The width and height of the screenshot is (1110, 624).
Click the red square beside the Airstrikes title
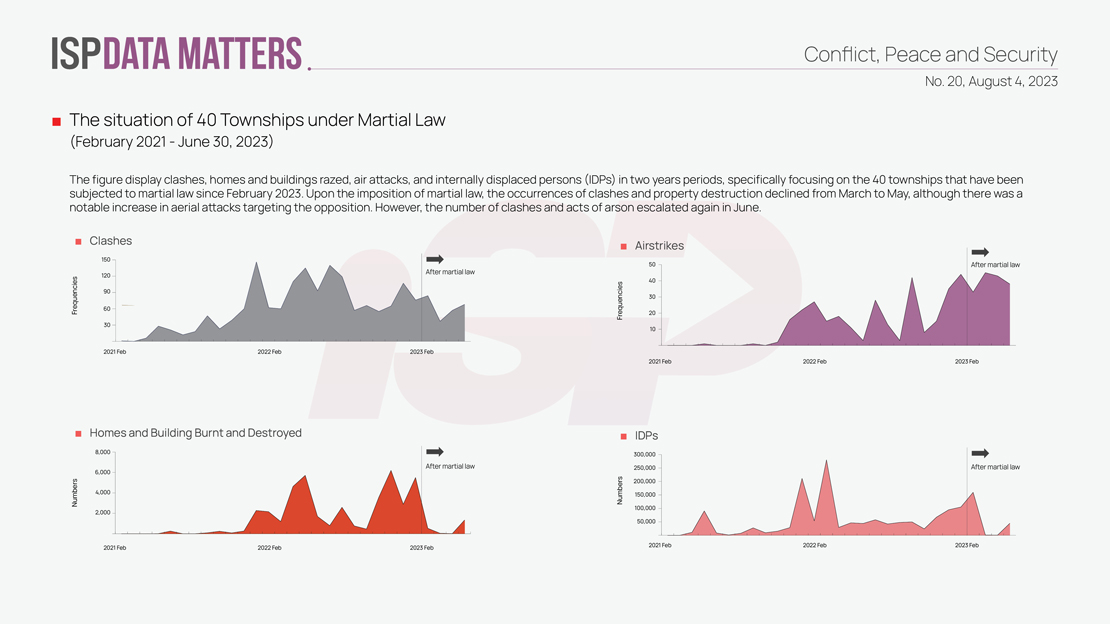tap(623, 246)
